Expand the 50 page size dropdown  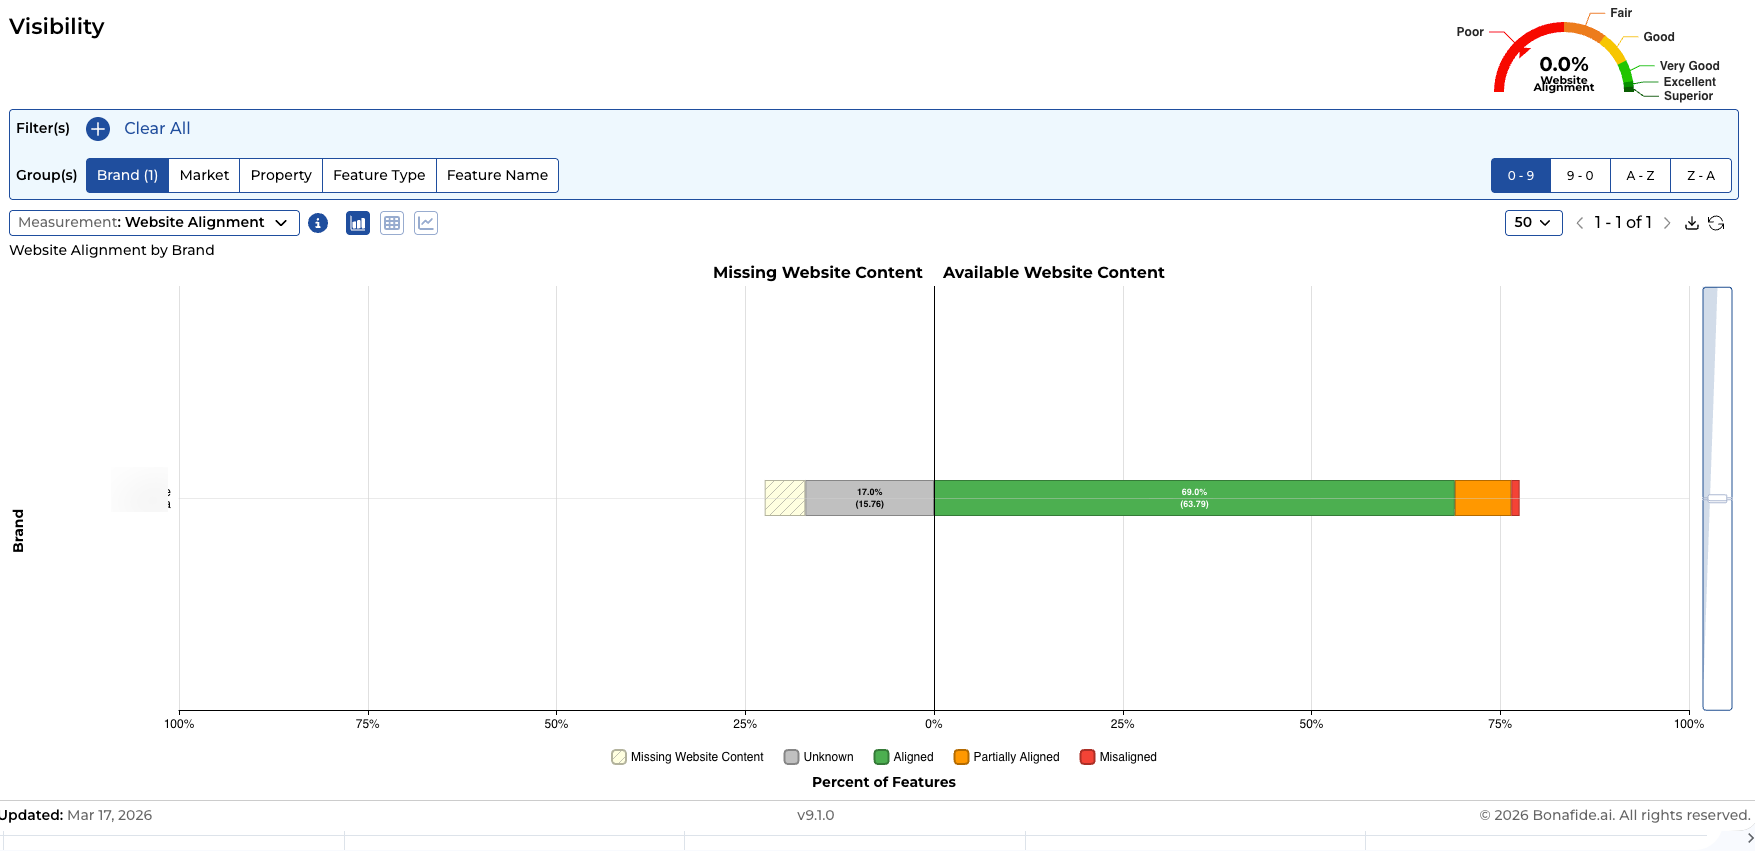point(1533,222)
